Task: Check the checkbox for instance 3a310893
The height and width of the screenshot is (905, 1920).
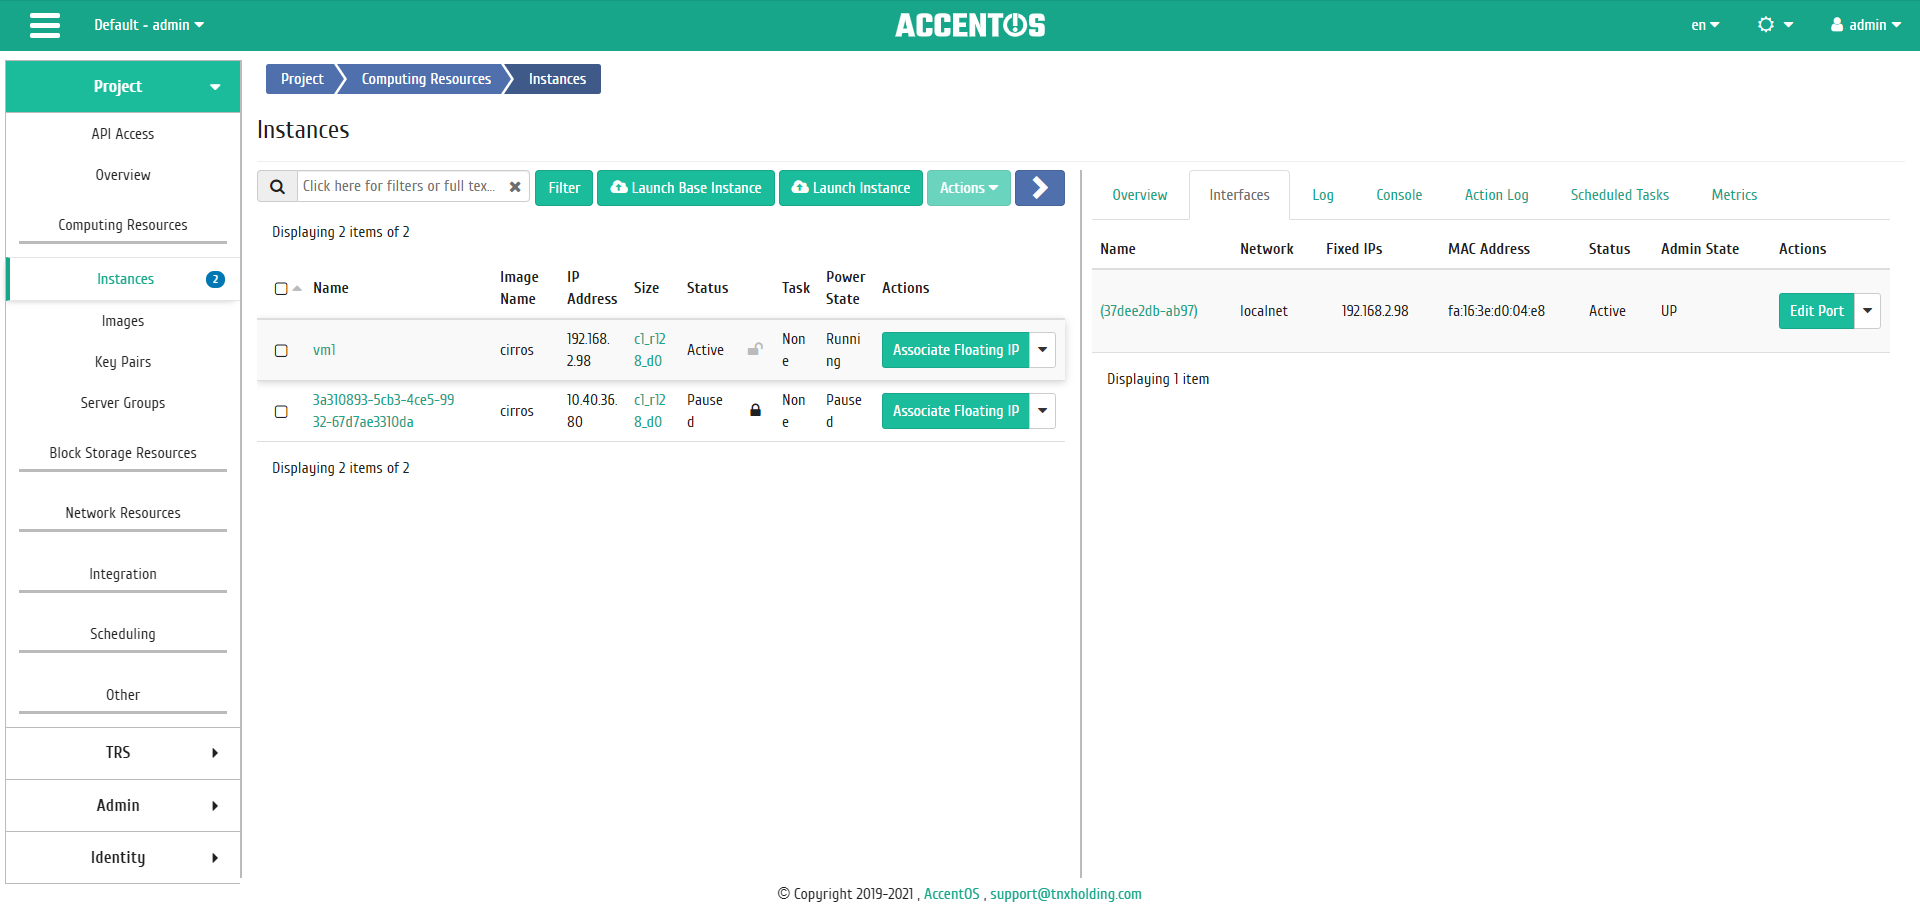Action: pos(281,411)
